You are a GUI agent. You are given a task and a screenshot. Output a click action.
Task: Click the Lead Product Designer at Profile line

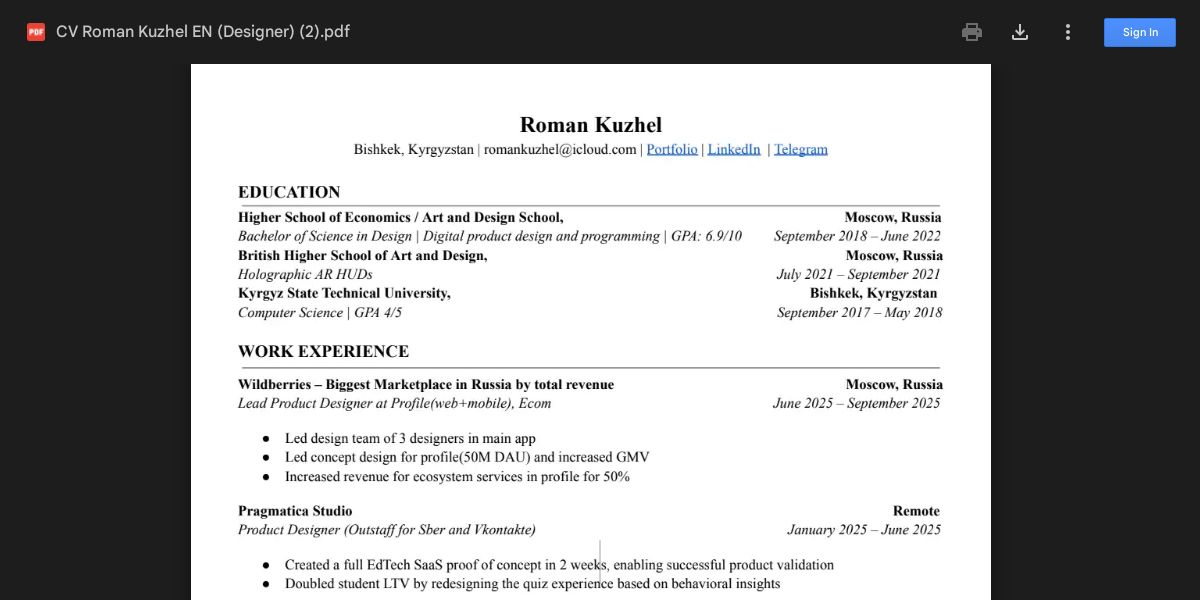pos(395,403)
